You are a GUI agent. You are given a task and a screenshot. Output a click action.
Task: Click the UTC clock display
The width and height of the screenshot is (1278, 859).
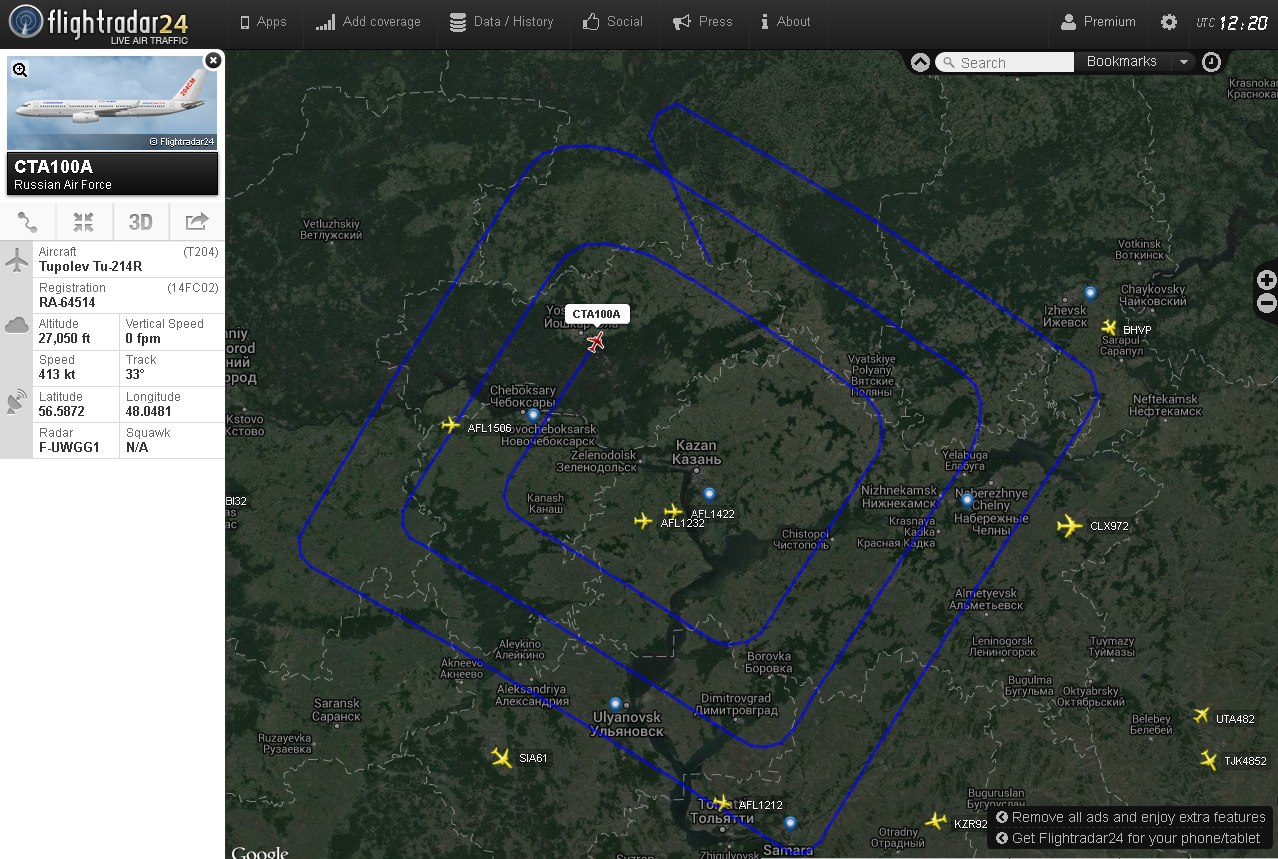pos(1232,22)
